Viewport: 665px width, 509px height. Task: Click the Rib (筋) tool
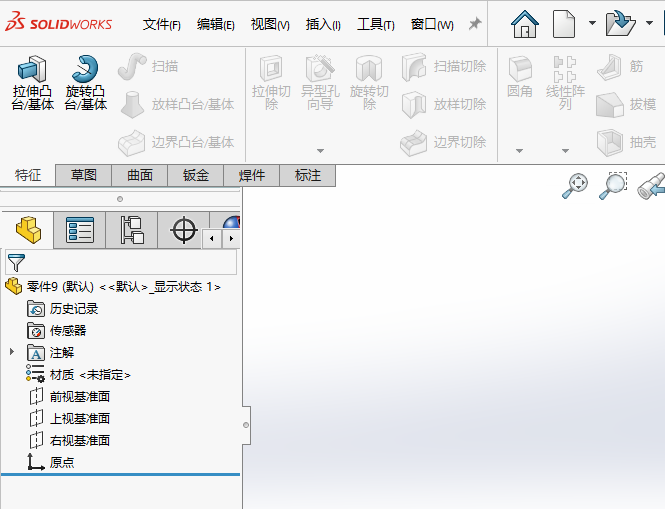click(620, 67)
